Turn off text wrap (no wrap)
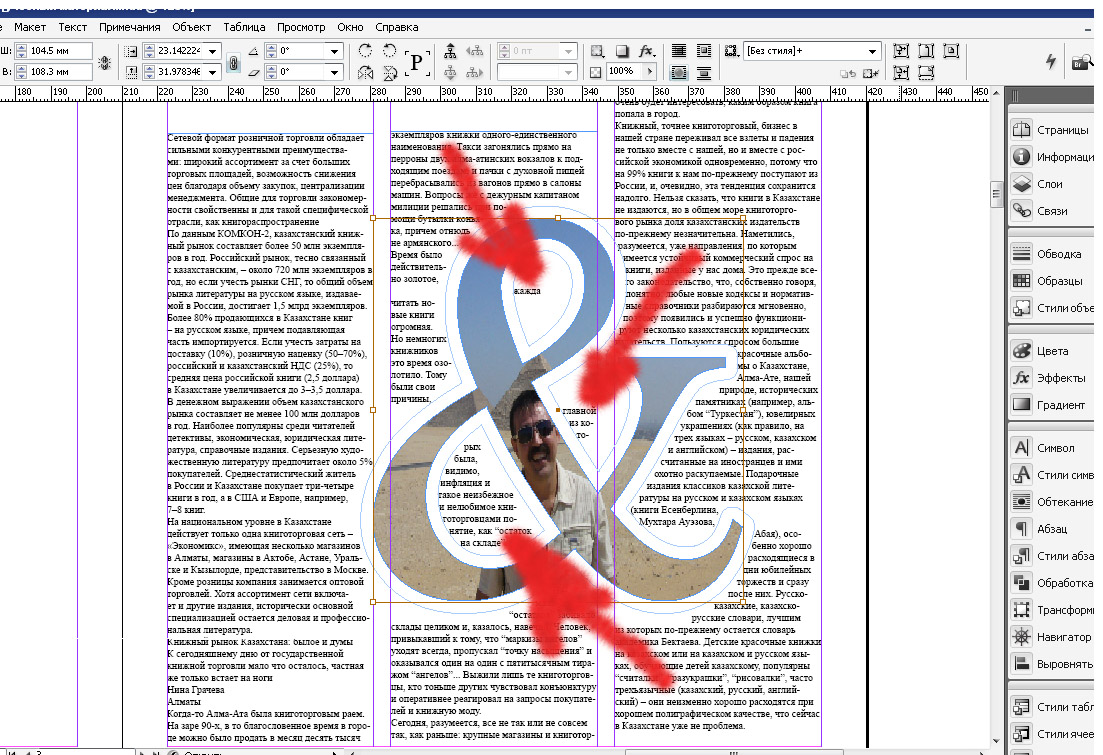This screenshot has width=1103, height=755. [679, 51]
